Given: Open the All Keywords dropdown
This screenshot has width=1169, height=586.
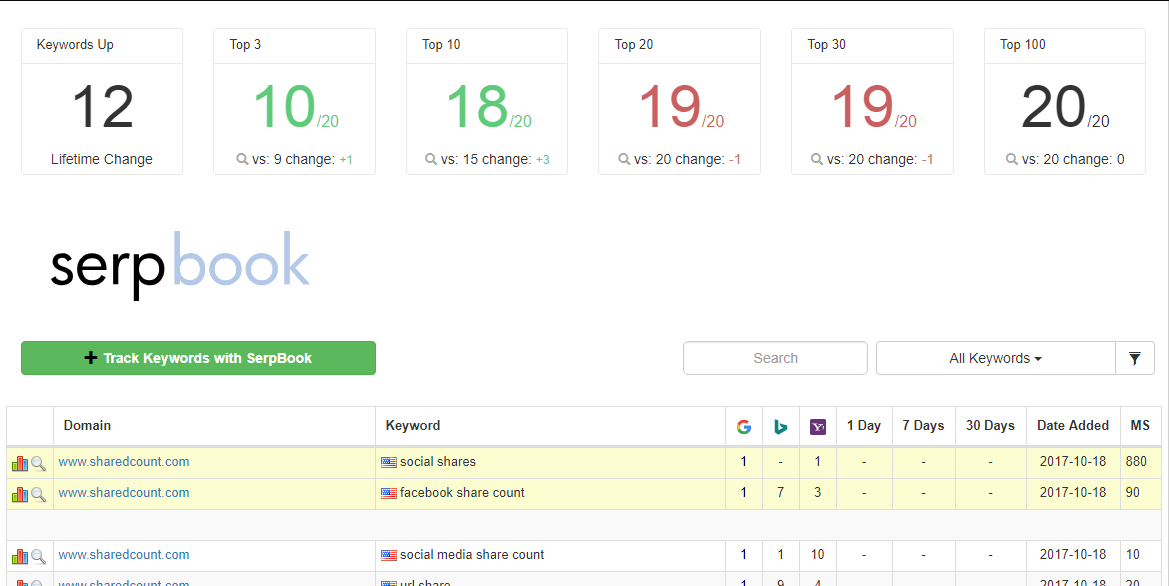Looking at the screenshot, I should pos(995,358).
